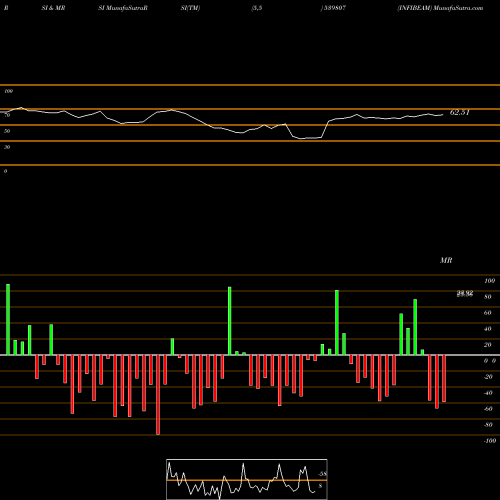Viewport: 500px width, 500px height.
Task: Click the RSI axis label 50
Action: pos(7,131)
